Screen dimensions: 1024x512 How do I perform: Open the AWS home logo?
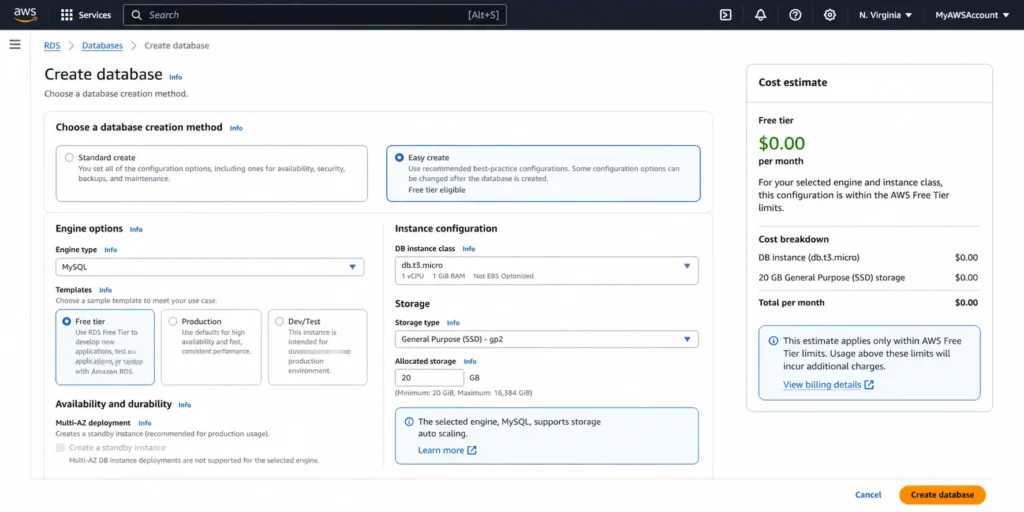(25, 14)
